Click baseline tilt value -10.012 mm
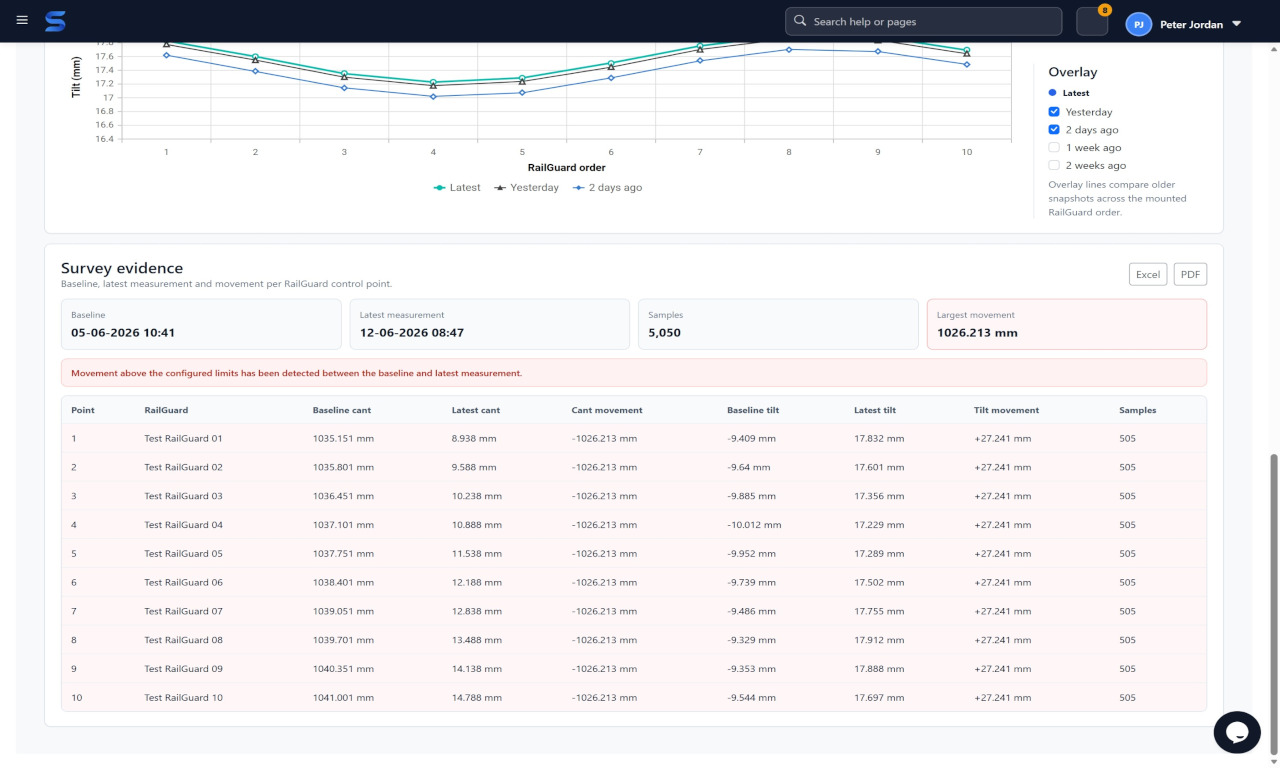1280x768 pixels. (x=754, y=525)
